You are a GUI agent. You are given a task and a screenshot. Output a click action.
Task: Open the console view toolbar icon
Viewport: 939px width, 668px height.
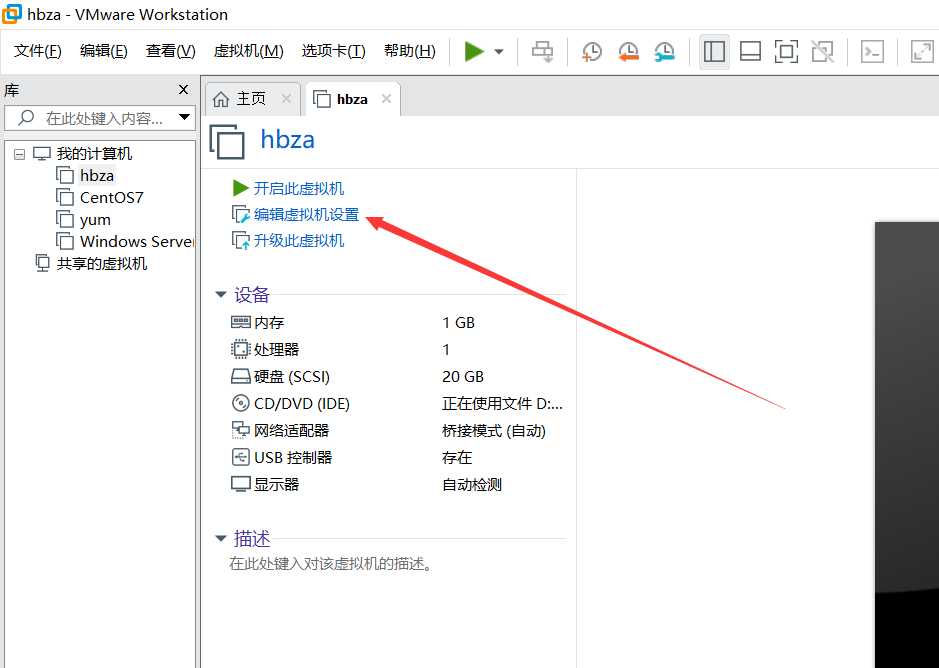click(872, 52)
